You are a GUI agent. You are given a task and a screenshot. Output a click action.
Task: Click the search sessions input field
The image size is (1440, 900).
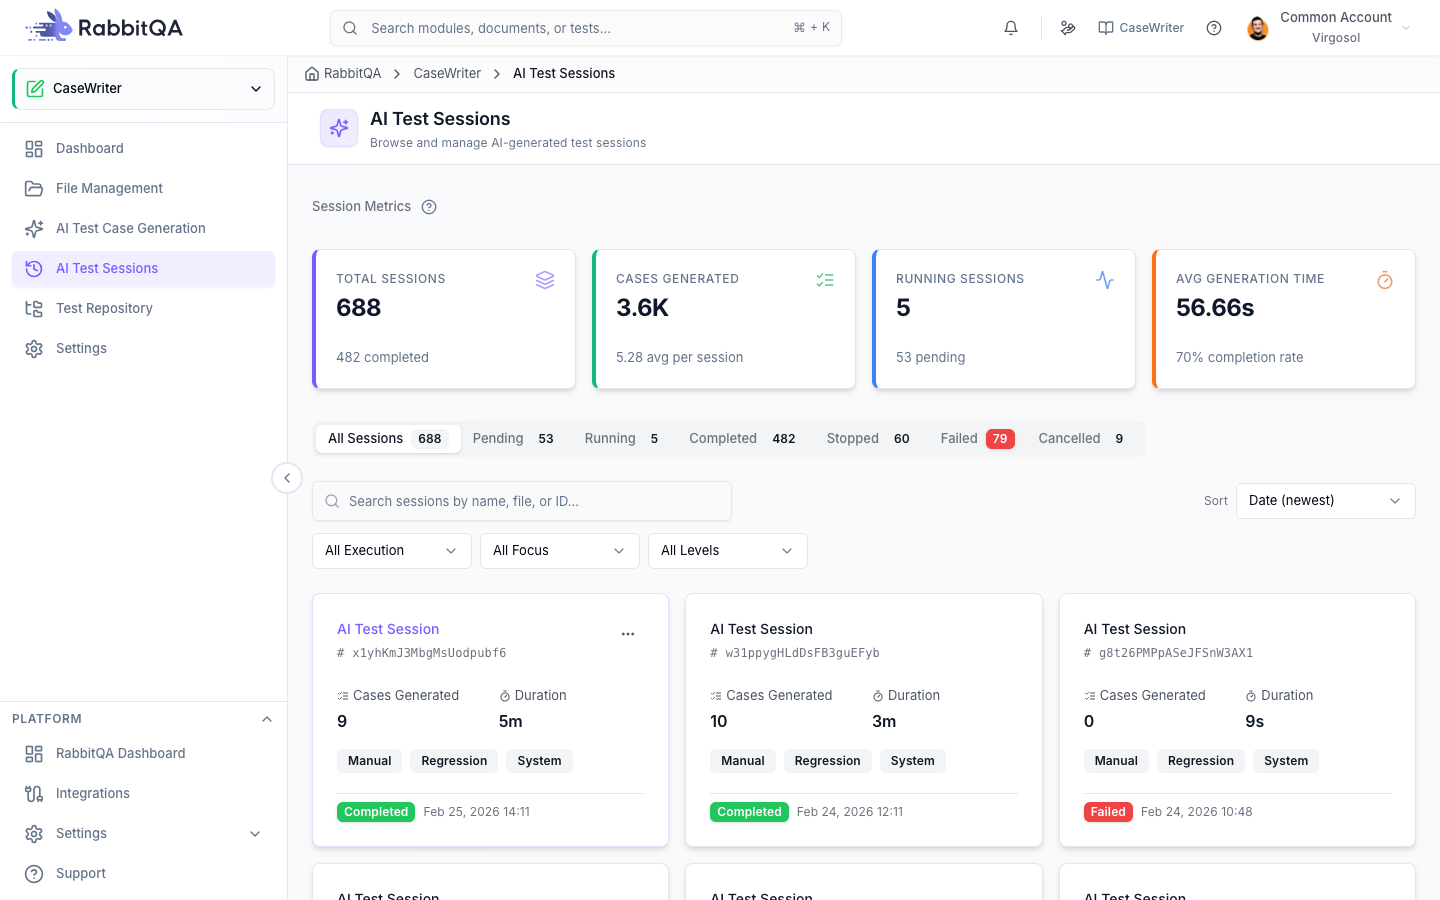522,501
